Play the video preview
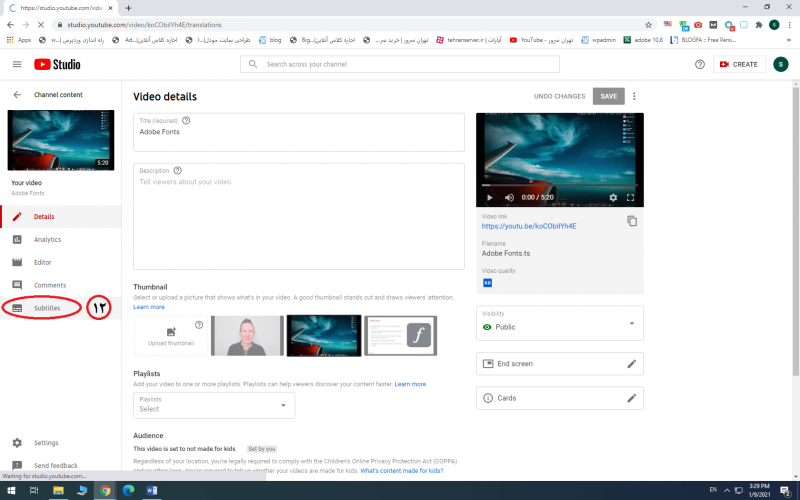 pos(489,197)
